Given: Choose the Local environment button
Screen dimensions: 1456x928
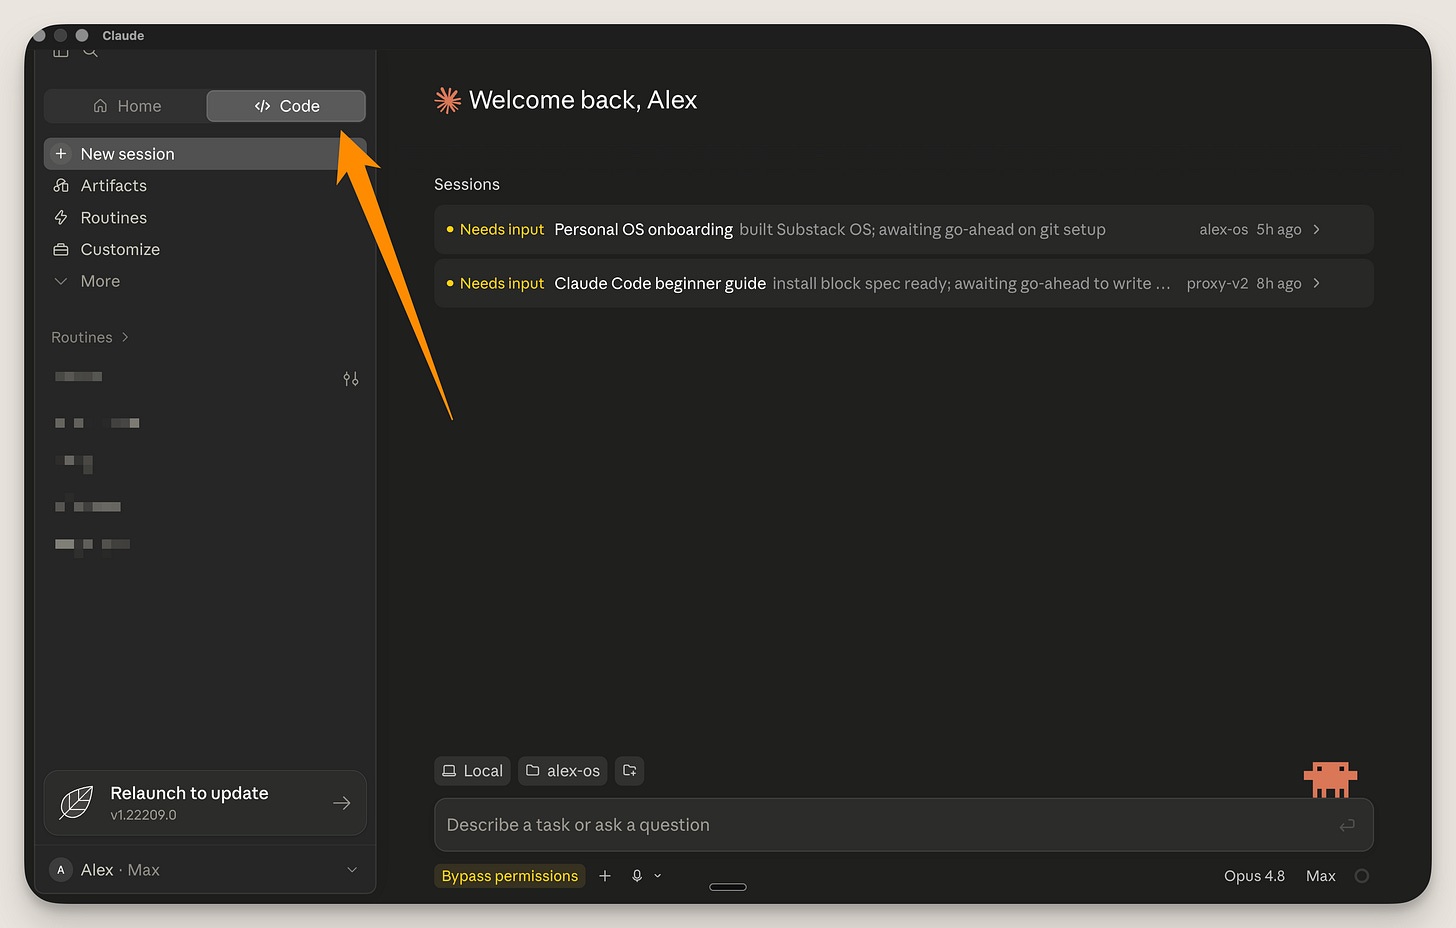Looking at the screenshot, I should tap(473, 771).
